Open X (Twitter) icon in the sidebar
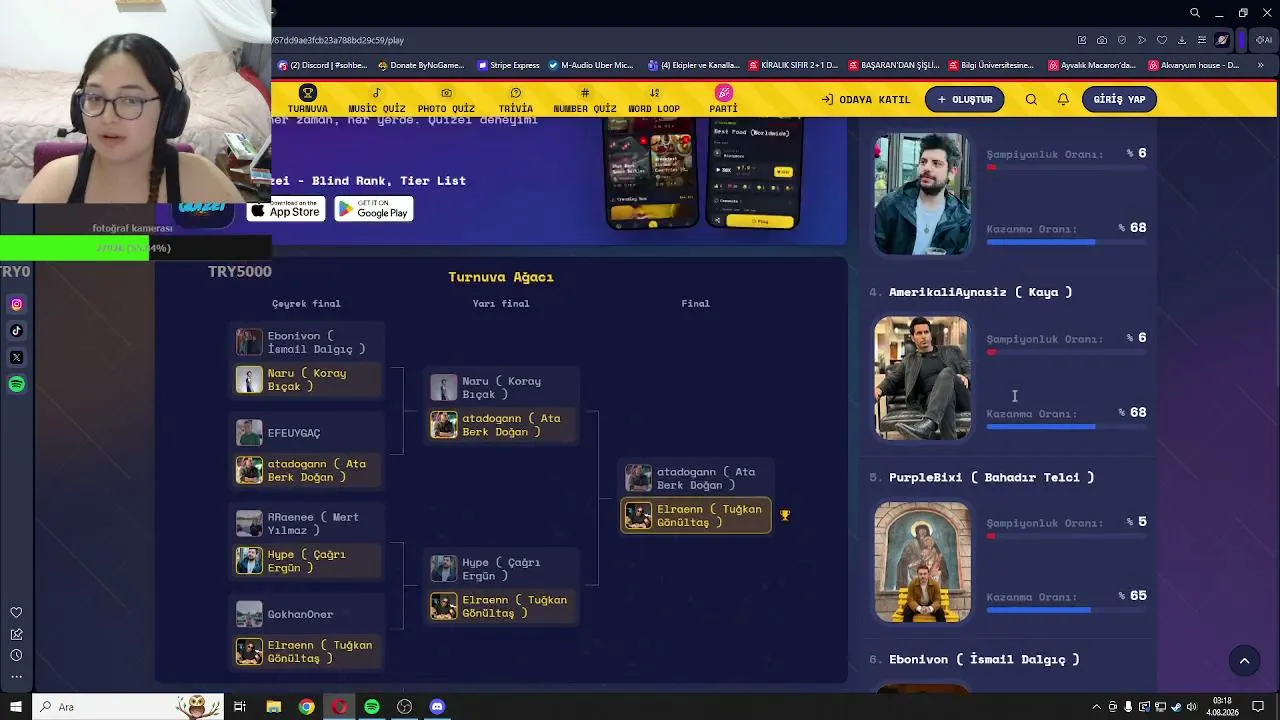Viewport: 1280px width, 720px height. pos(16,358)
